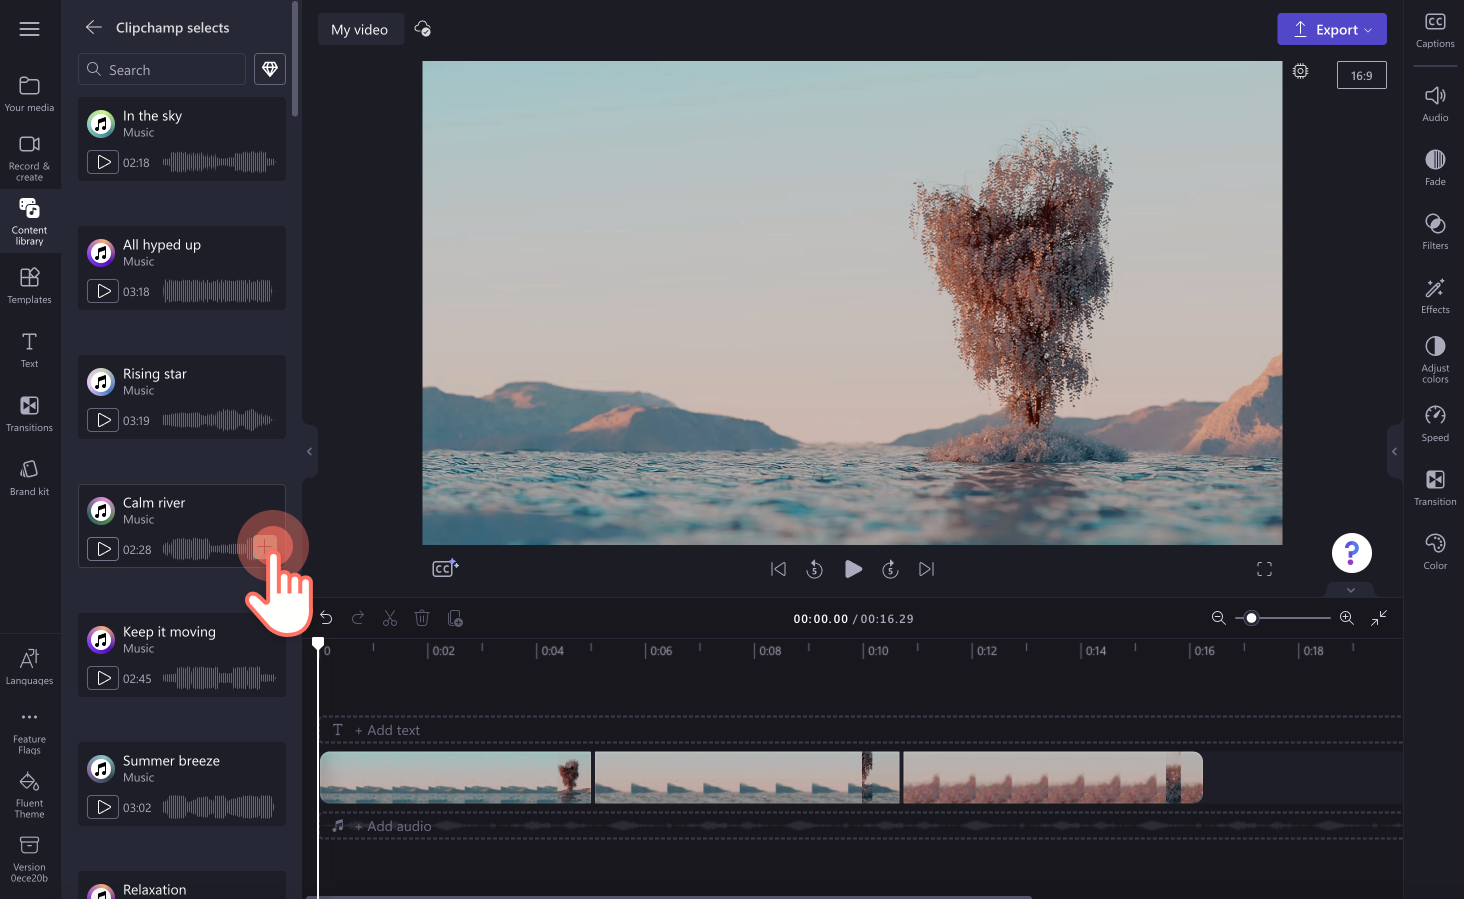
Task: Collapse the preview with chevron down
Action: pos(1351,590)
